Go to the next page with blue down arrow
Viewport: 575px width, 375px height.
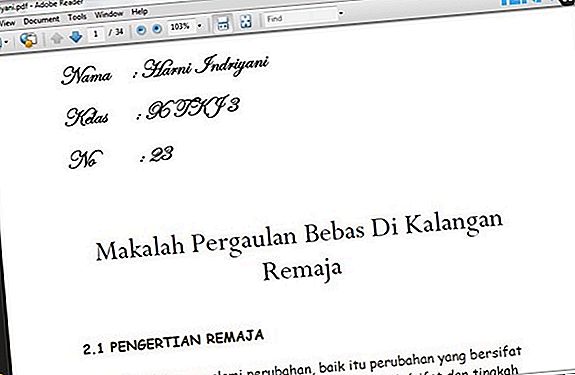[x=76, y=36]
